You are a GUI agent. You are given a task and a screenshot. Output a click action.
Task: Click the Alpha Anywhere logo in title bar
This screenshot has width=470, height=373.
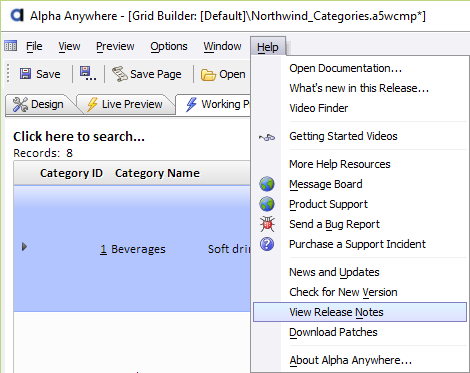point(17,15)
